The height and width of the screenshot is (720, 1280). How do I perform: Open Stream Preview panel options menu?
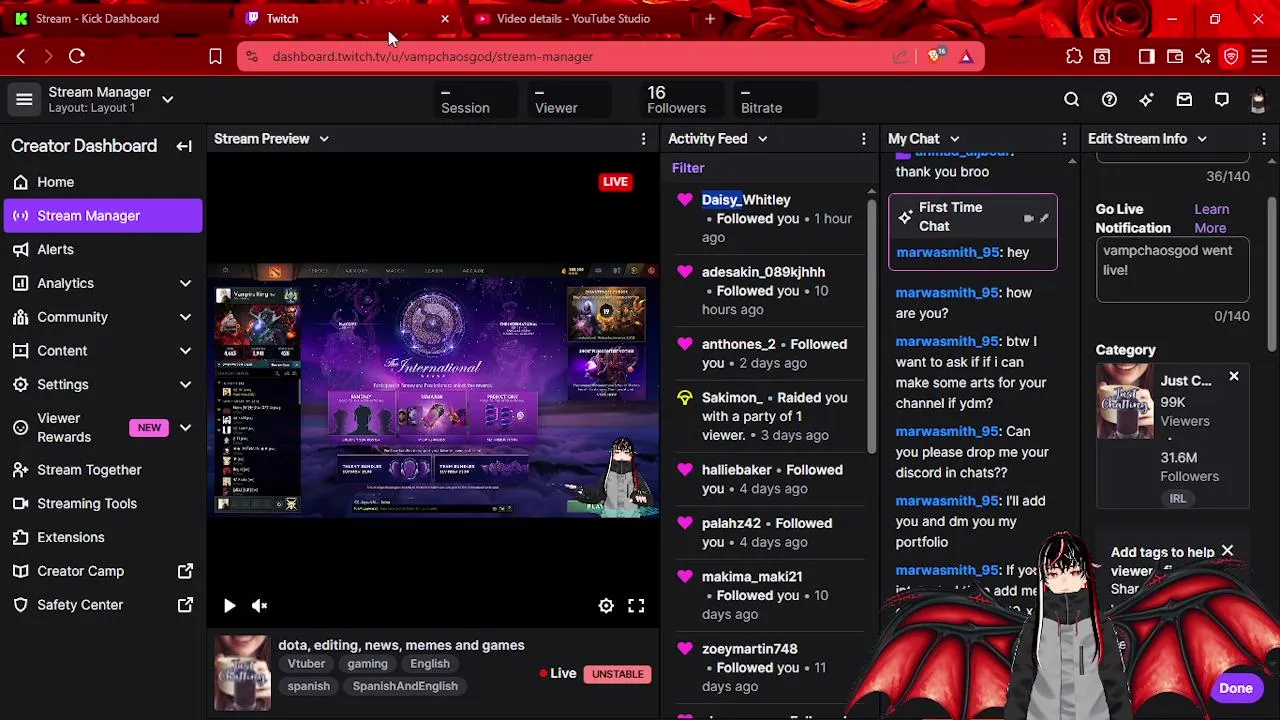pos(643,139)
